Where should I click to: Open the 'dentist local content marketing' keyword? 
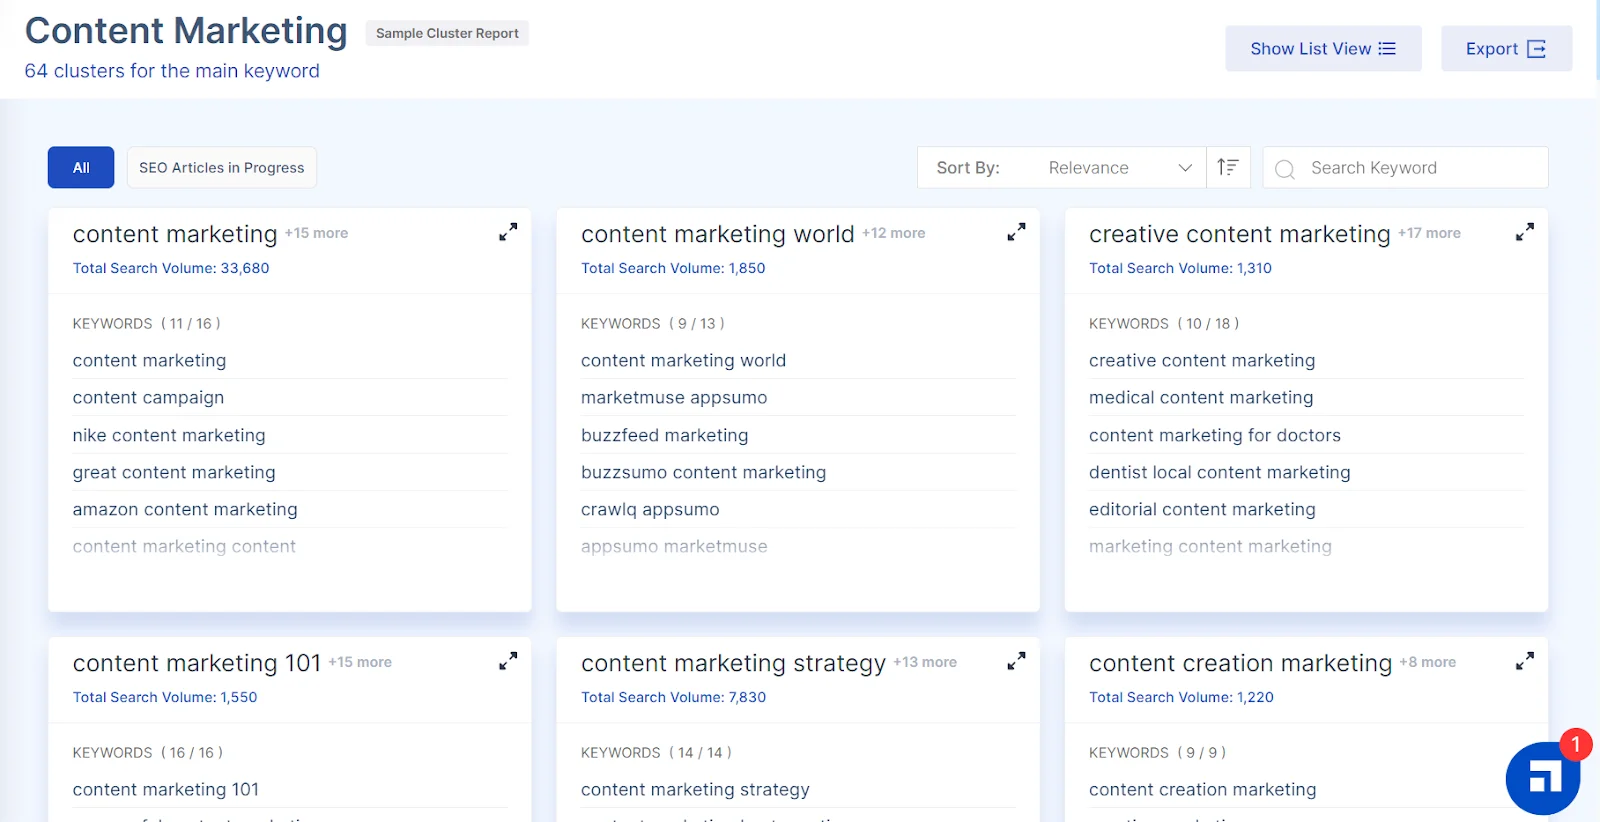(x=1219, y=472)
